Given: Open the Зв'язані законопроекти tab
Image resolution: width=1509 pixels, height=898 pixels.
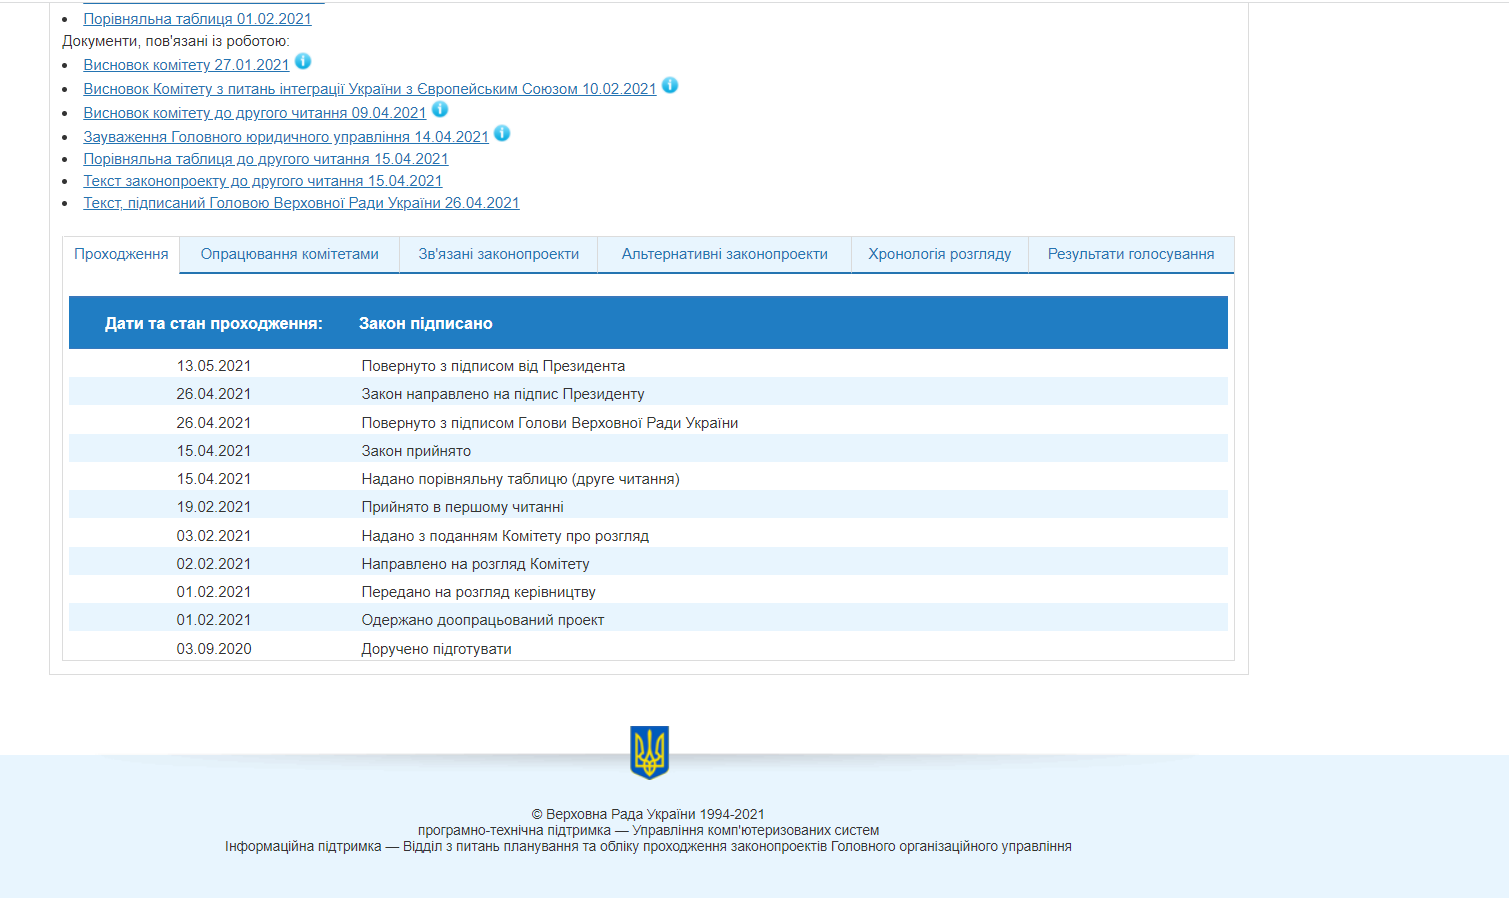Looking at the screenshot, I should click(498, 254).
